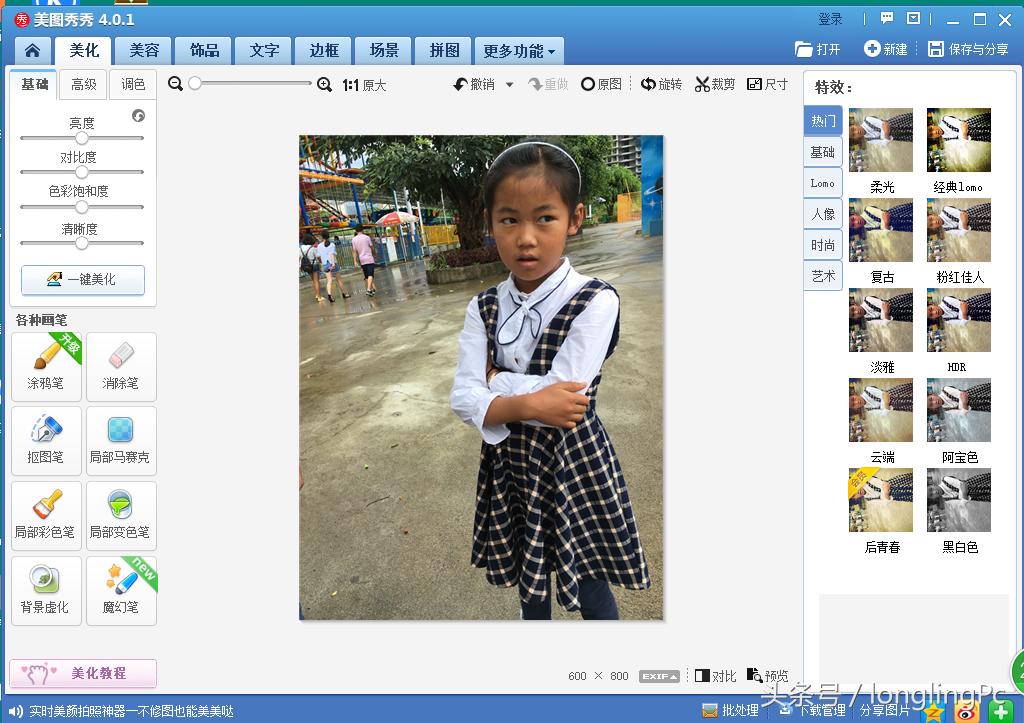
Task: Toggle the 对比 compare view
Action: click(715, 676)
